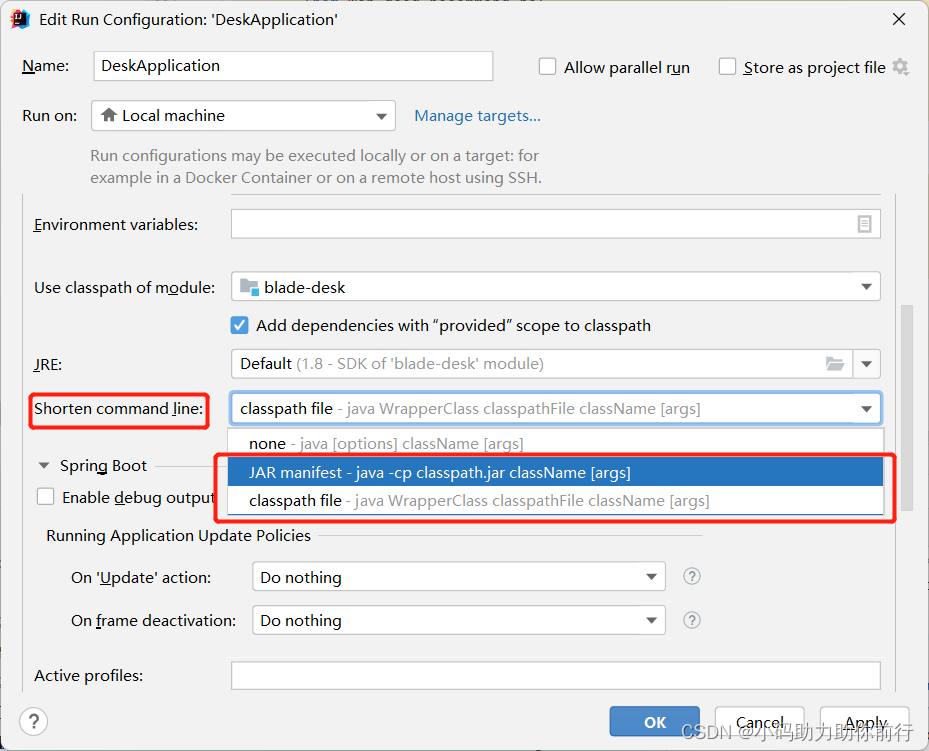Open JRE dropdown arrow
The height and width of the screenshot is (751, 929).
coord(866,364)
